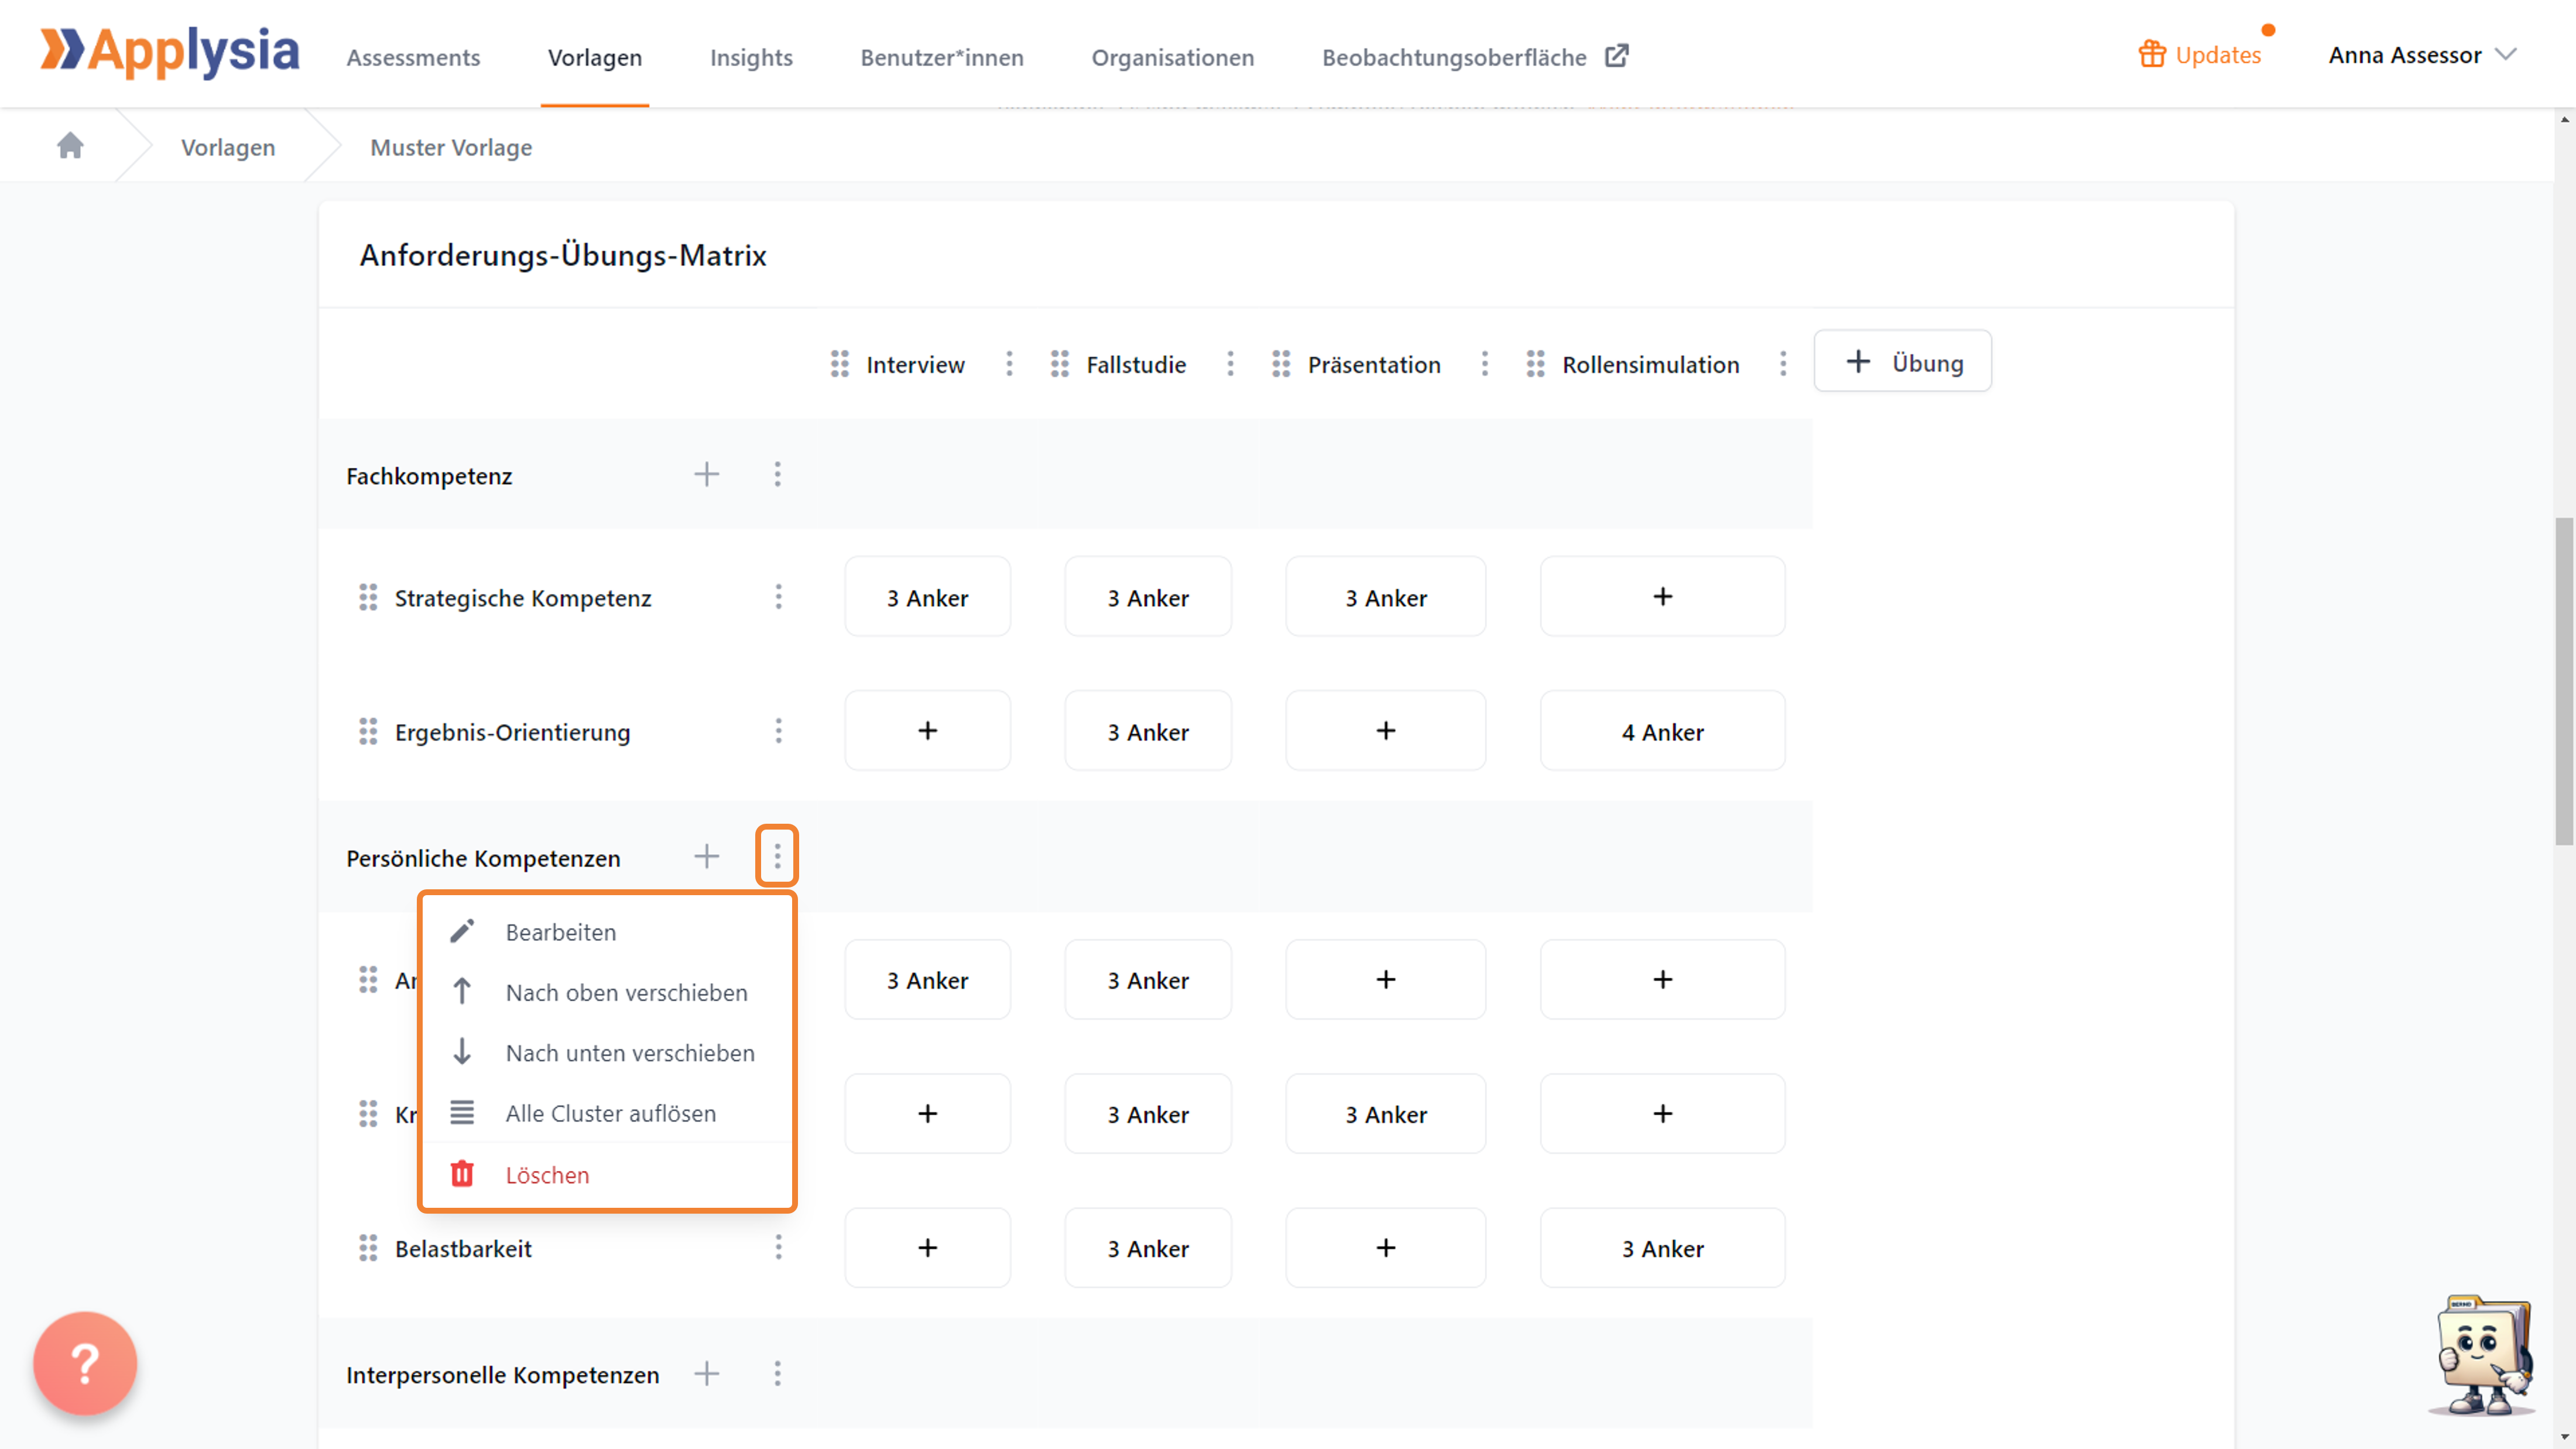The width and height of the screenshot is (2576, 1449).
Task: Open three-dot menu for Interpersonelle Kompetenzen
Action: 777,1374
